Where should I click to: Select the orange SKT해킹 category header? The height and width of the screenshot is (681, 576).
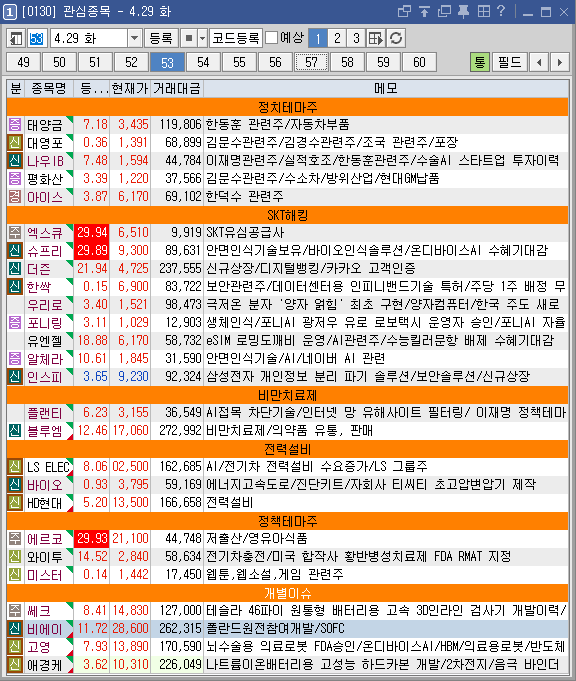(x=287, y=215)
